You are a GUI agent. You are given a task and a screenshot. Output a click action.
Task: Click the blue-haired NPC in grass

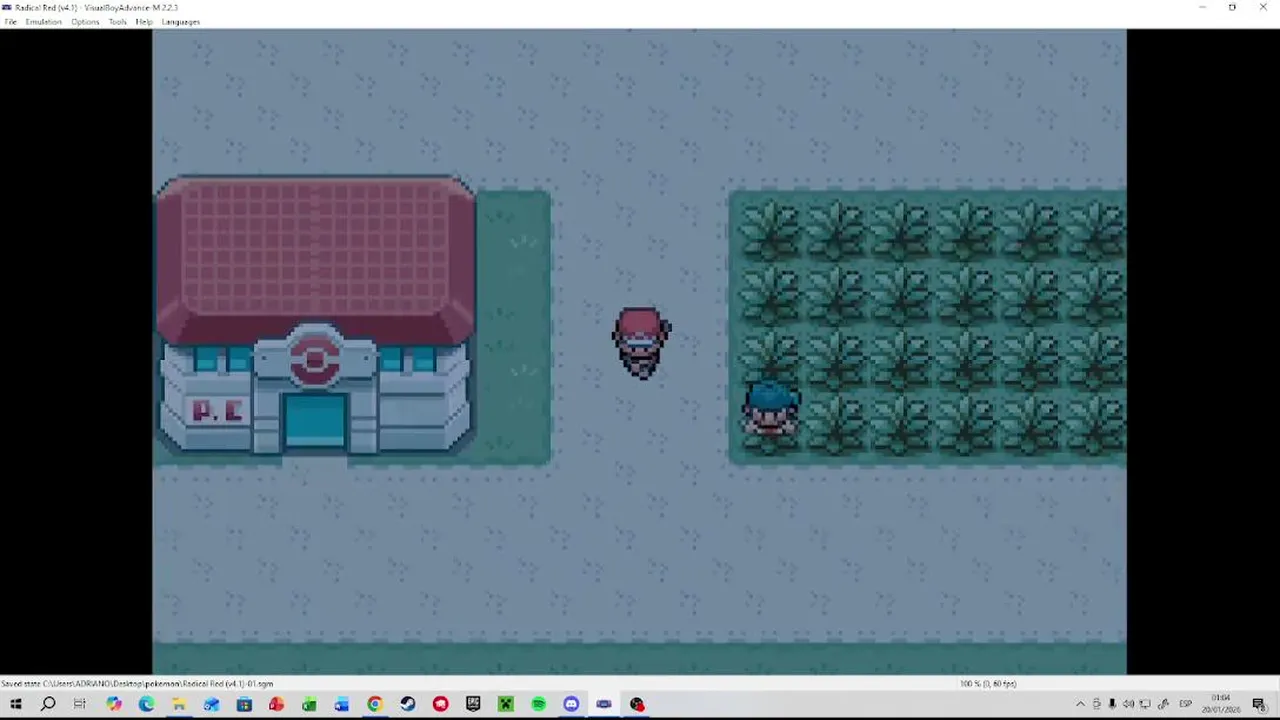tap(771, 407)
